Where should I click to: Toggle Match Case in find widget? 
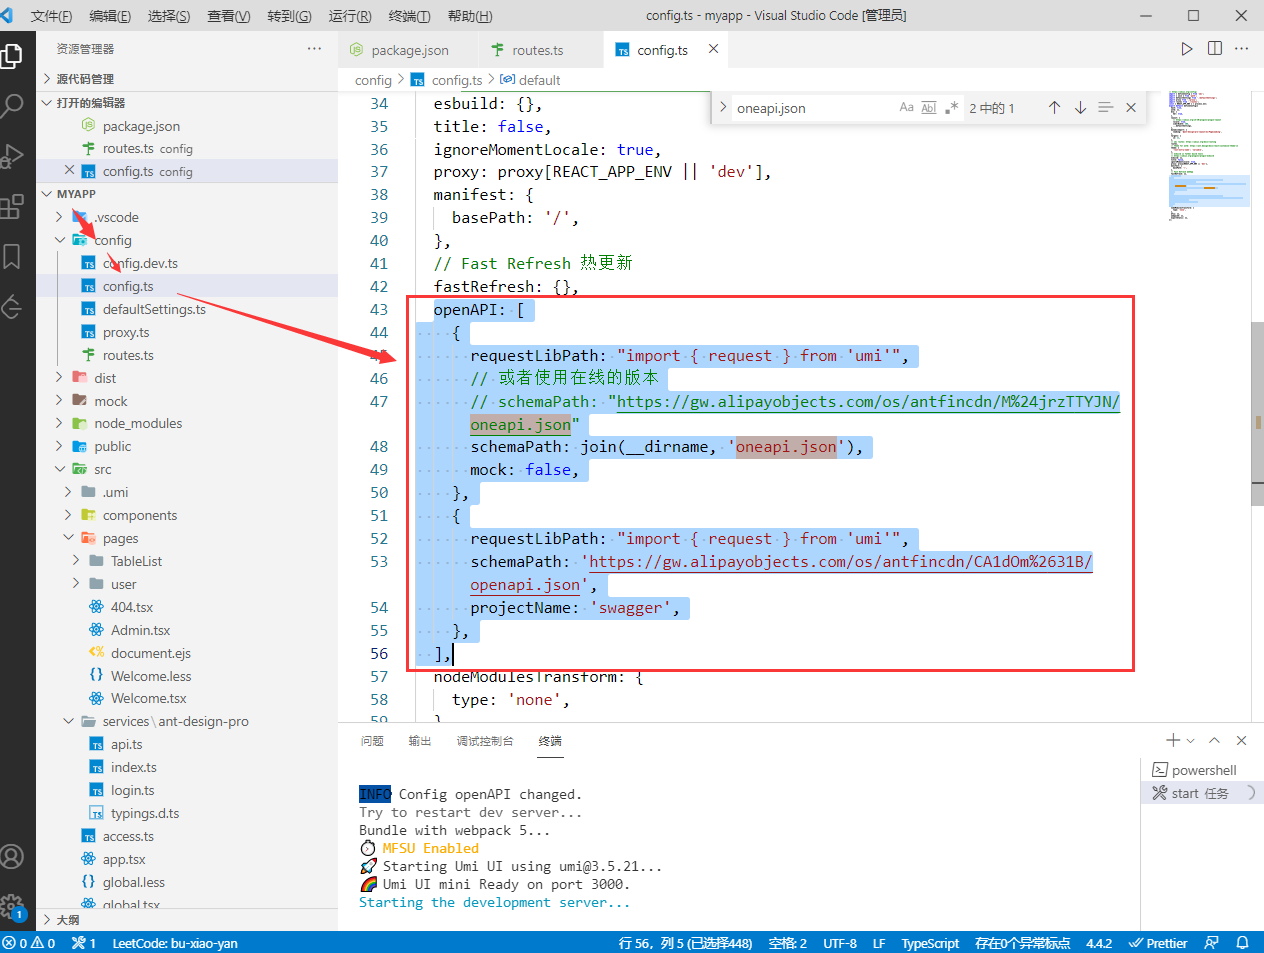[x=906, y=108]
